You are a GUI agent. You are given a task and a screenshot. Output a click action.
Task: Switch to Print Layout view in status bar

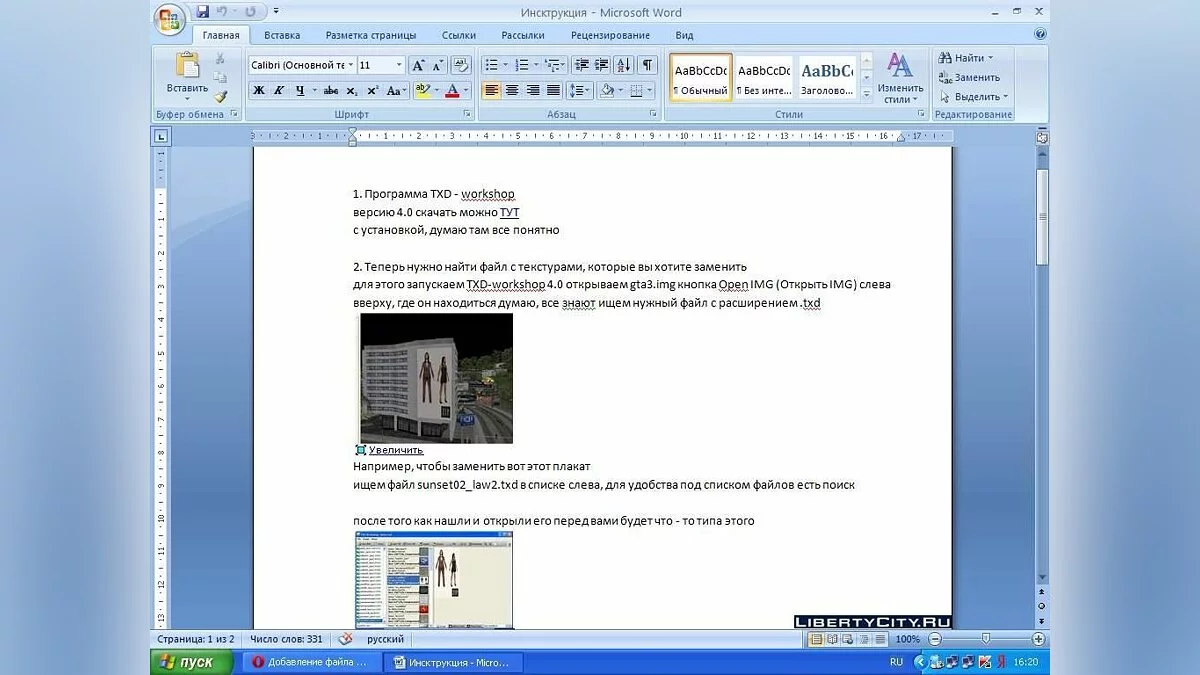point(817,639)
